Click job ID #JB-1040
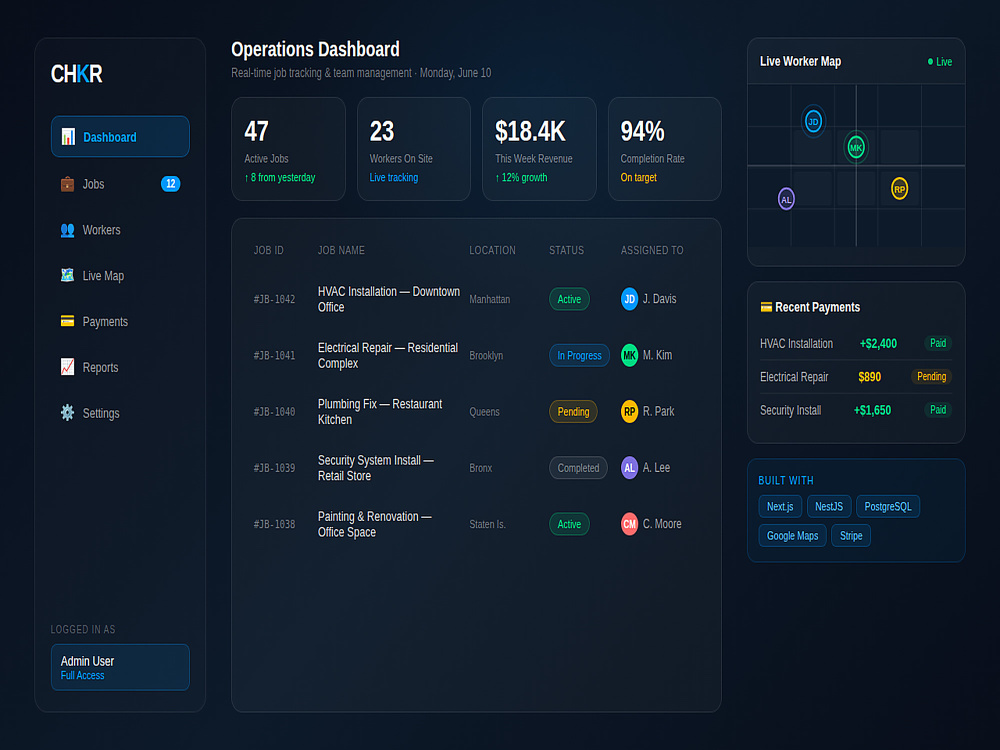The image size is (1000, 750). pos(274,411)
